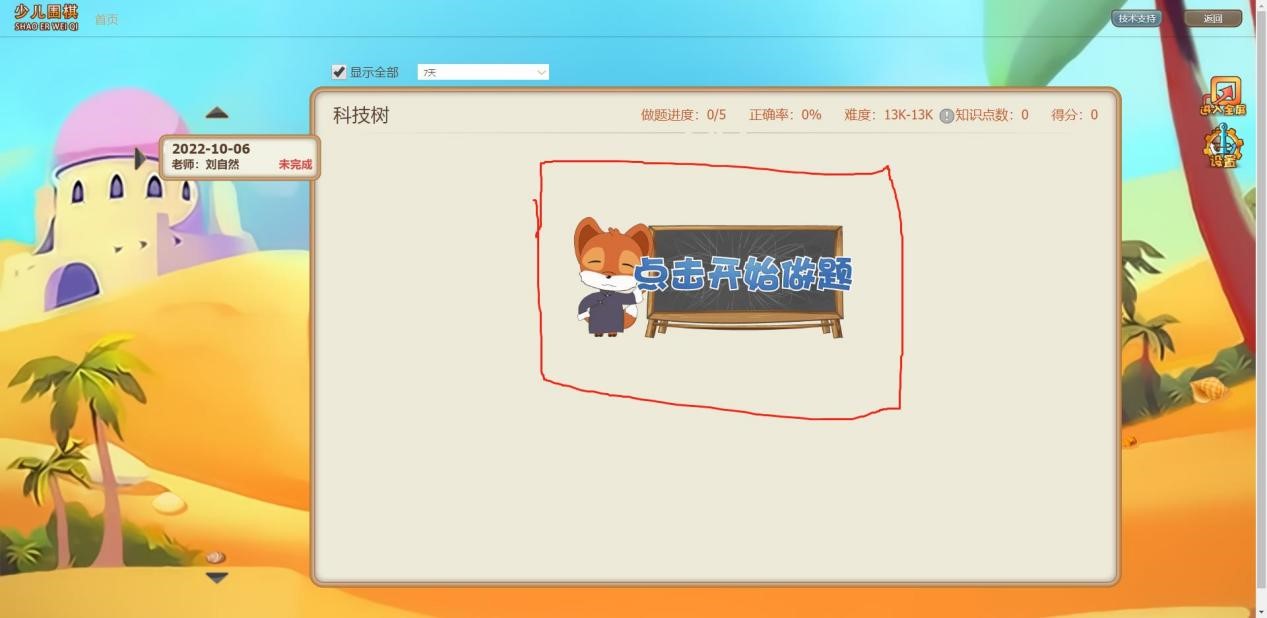Uncheck the 显示全部 checkbox
This screenshot has width=1267, height=618.
click(x=339, y=72)
